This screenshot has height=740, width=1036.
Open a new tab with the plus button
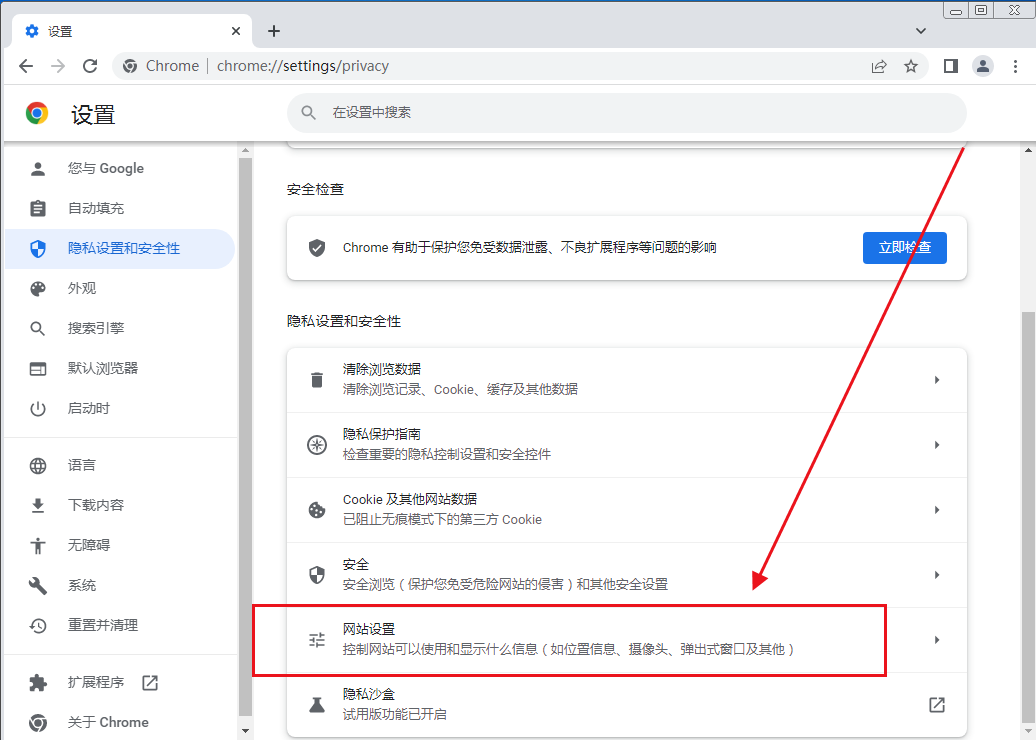pos(274,31)
